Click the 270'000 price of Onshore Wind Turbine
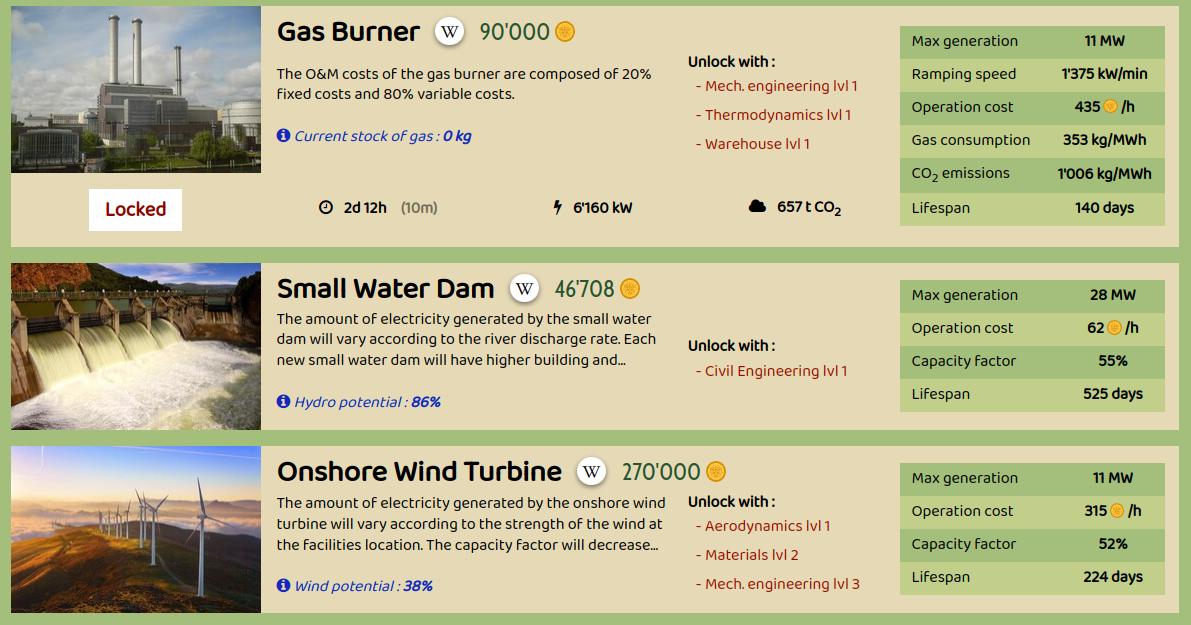 point(661,472)
